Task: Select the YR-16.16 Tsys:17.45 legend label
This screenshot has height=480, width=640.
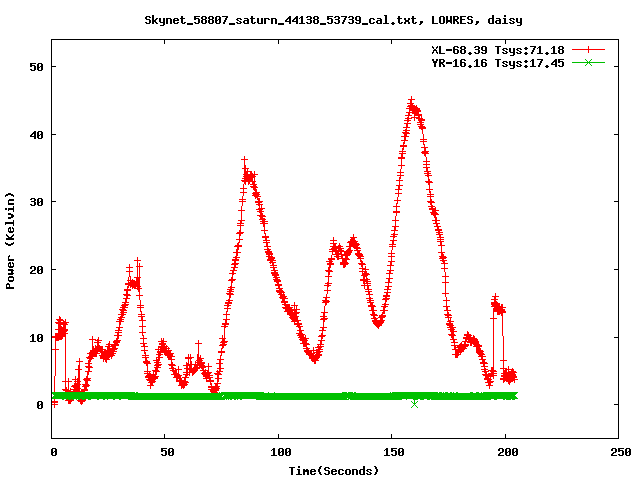Action: tap(498, 63)
